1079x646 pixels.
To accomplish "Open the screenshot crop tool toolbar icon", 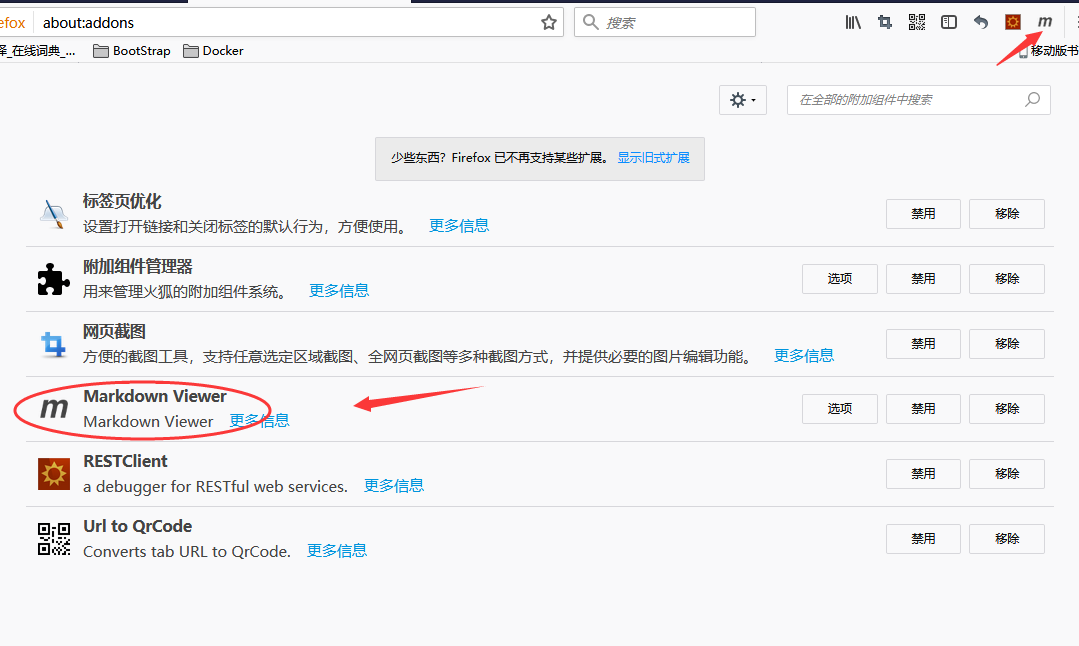I will (x=884, y=21).
